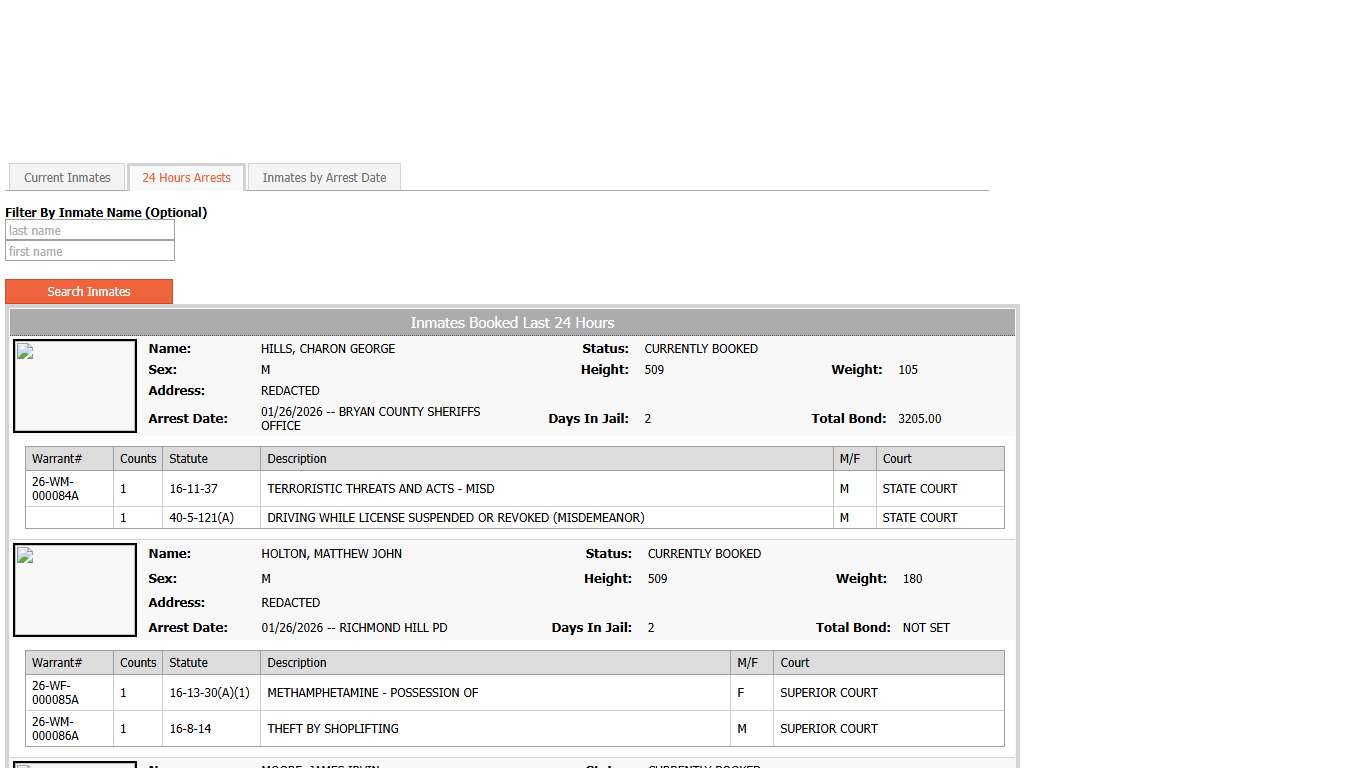Click the Theft by Shoplifting description

332,729
